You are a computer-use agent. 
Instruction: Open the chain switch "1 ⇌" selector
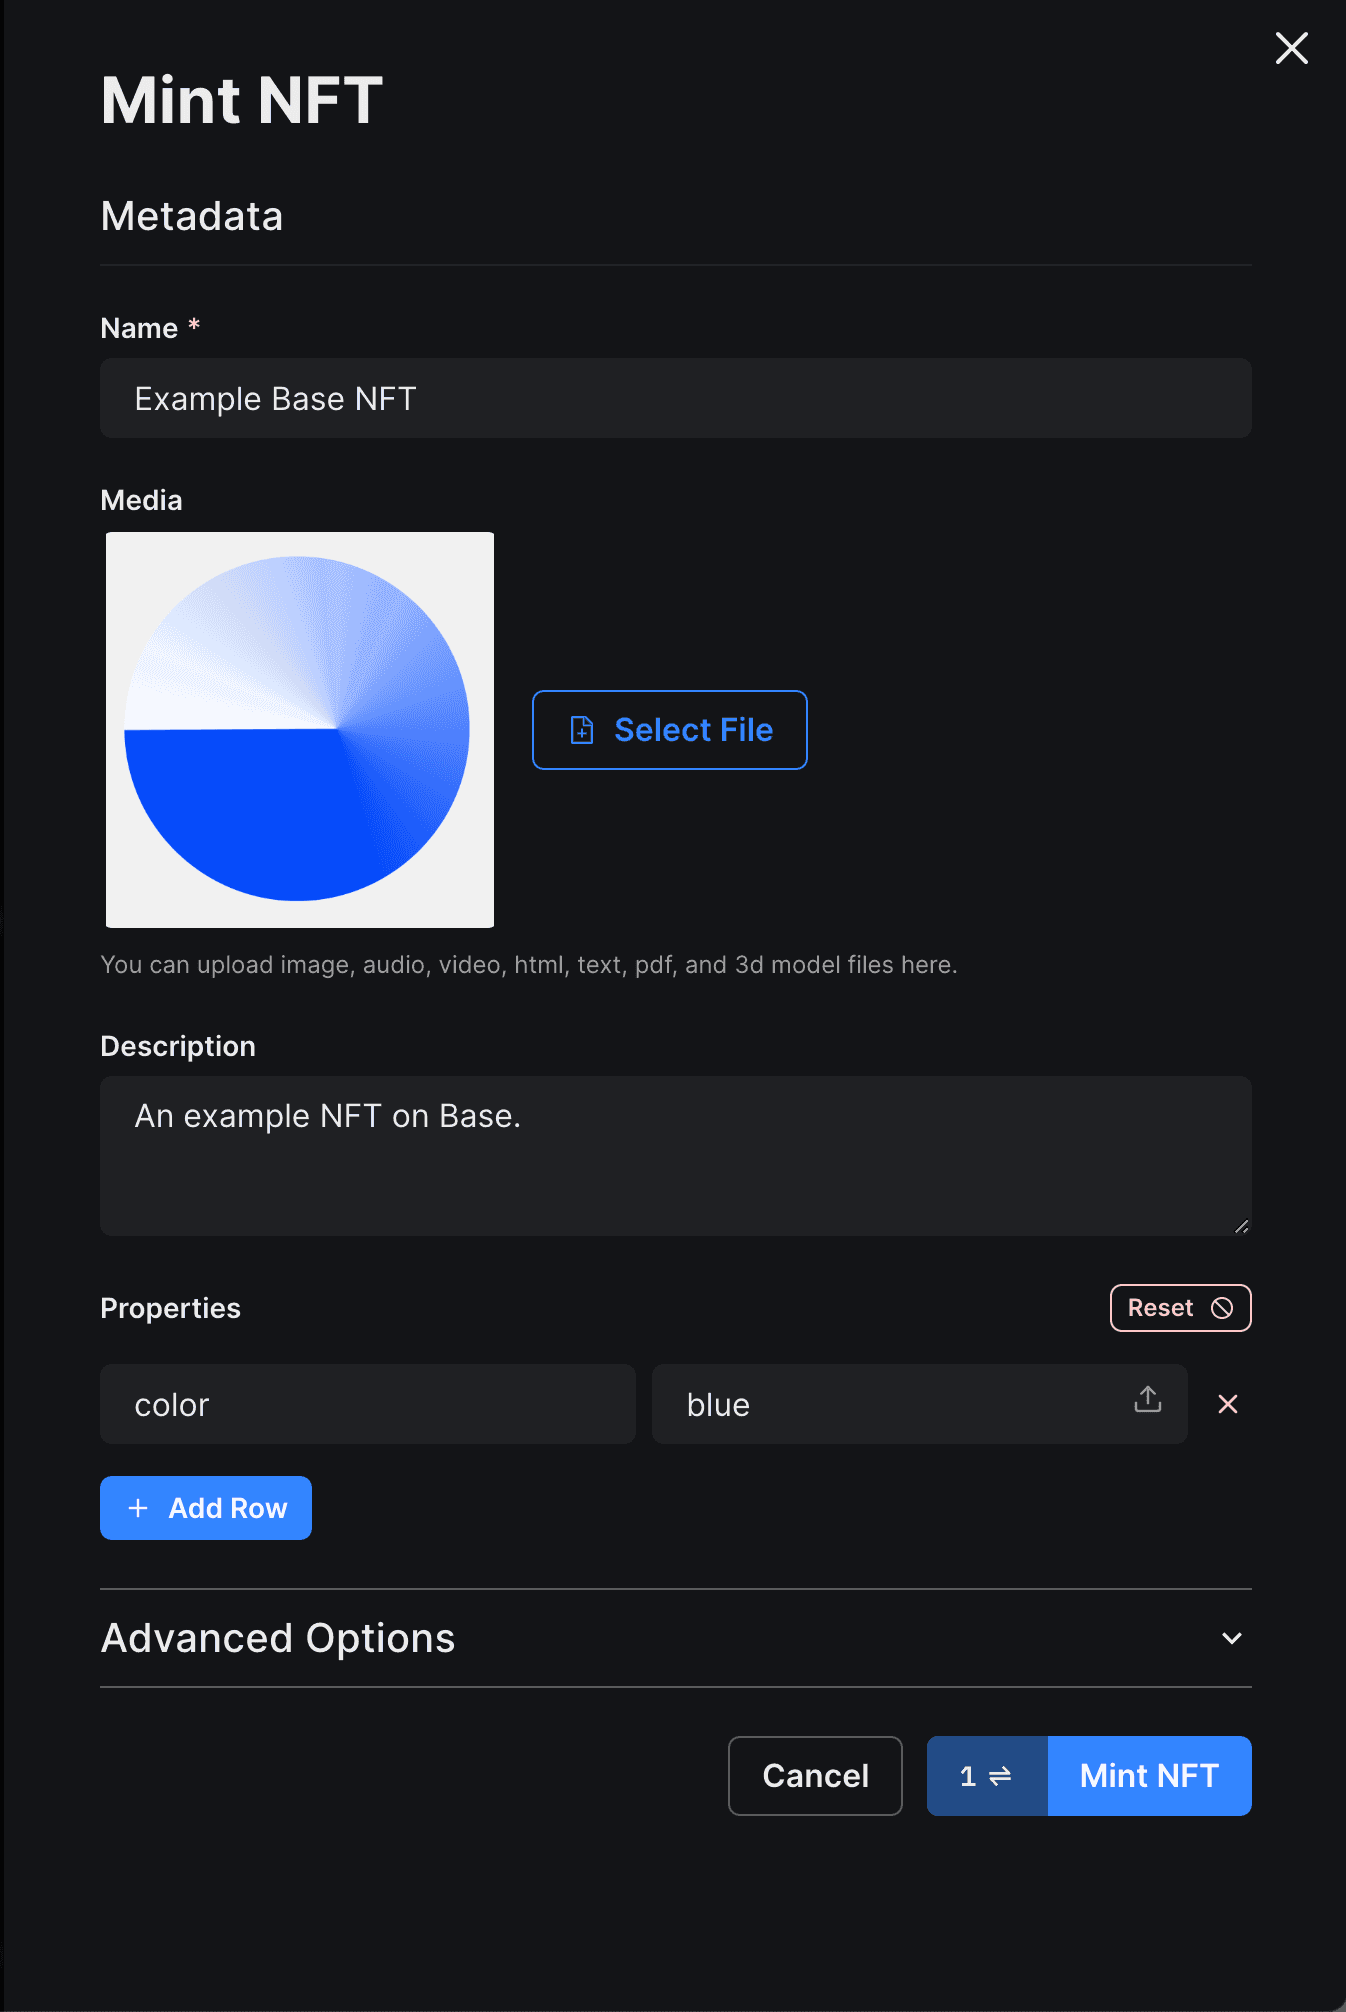[987, 1776]
